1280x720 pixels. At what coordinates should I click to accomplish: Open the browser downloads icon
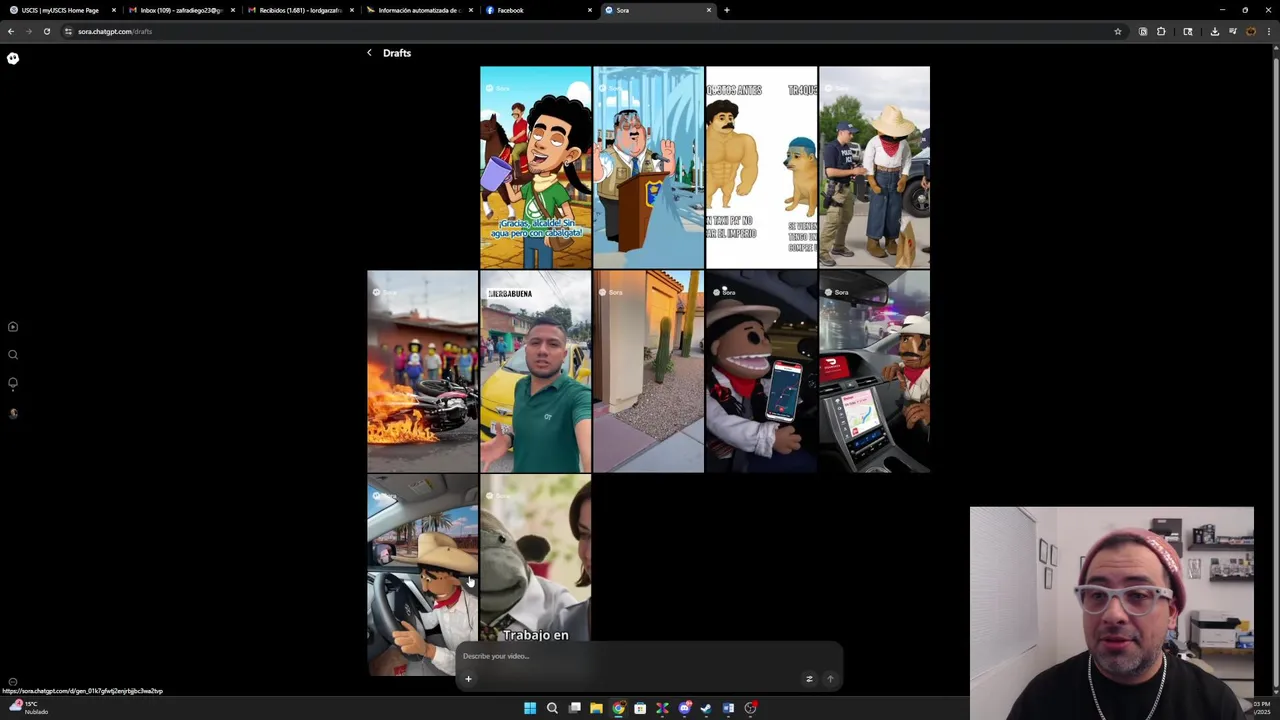(1214, 31)
